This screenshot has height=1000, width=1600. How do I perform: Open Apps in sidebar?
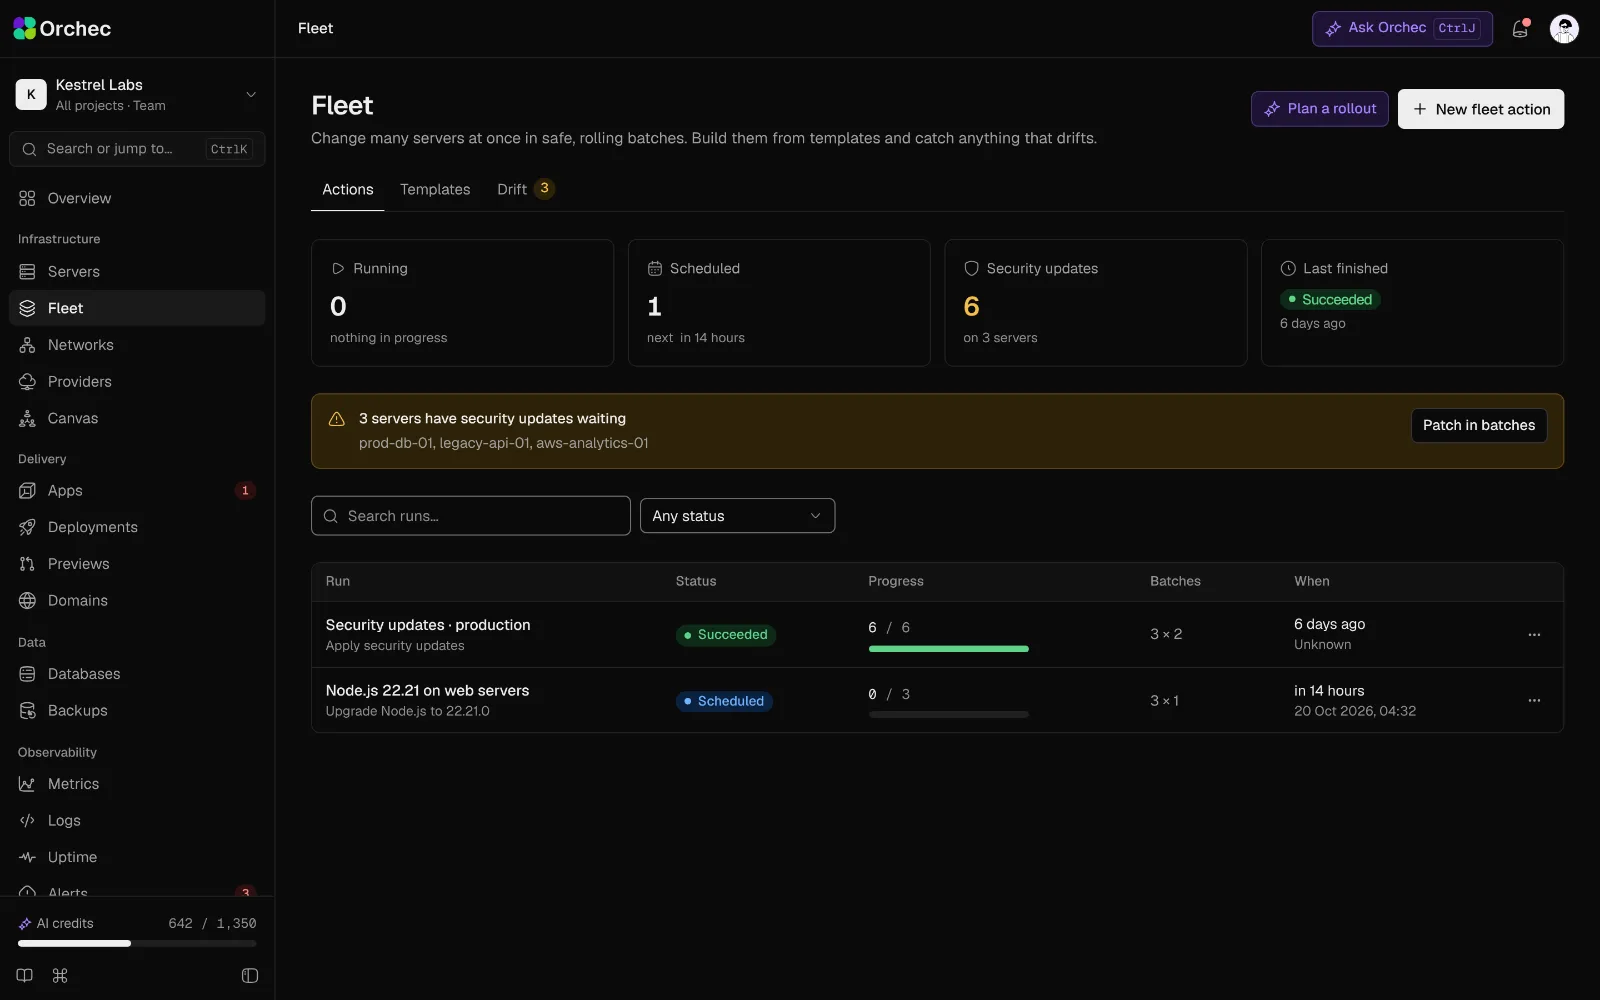(x=137, y=490)
